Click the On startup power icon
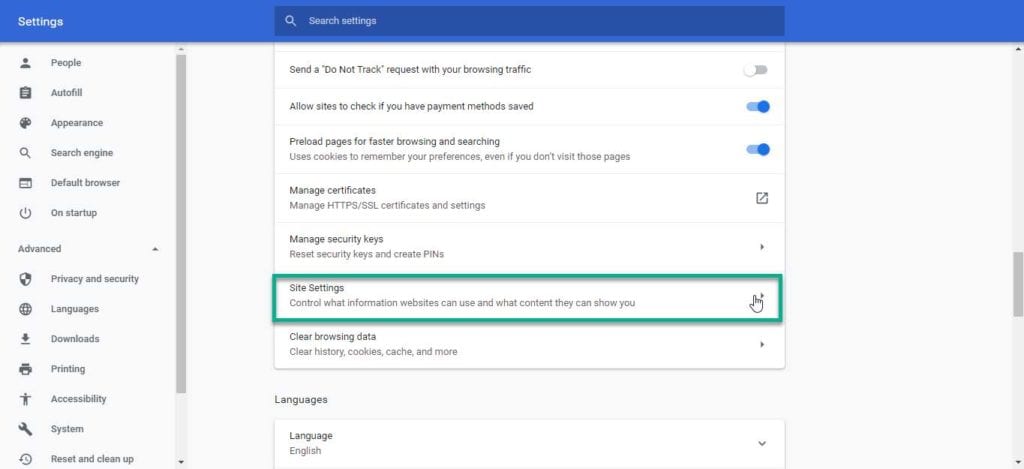The image size is (1024, 469). point(25,213)
